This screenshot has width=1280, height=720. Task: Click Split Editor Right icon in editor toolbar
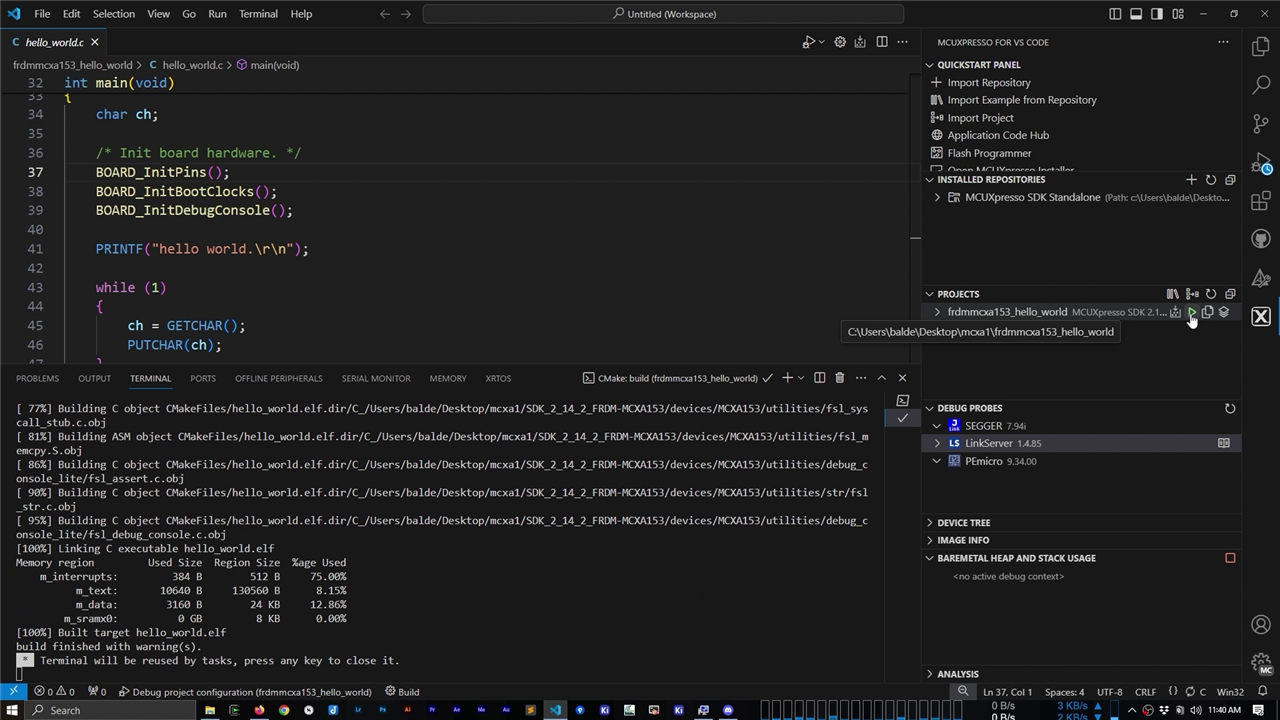tap(882, 42)
